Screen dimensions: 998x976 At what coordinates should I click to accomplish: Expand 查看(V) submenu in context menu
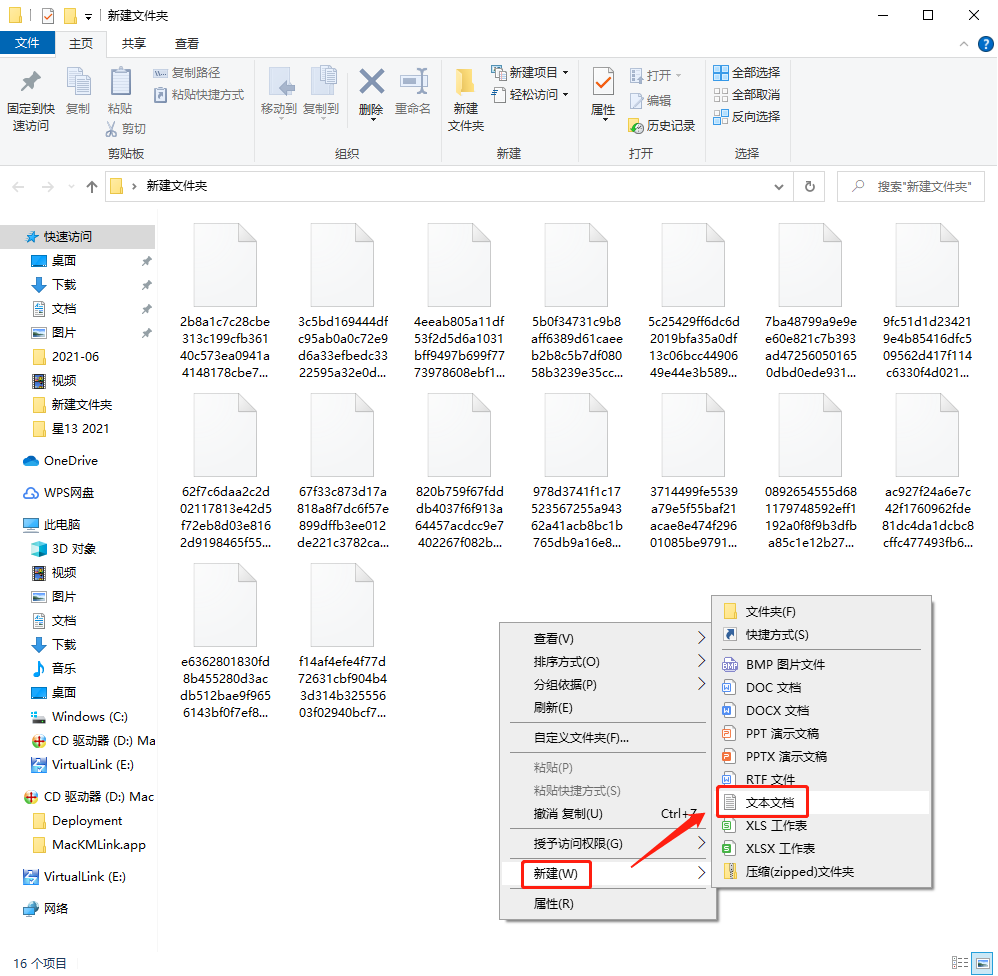(608, 639)
